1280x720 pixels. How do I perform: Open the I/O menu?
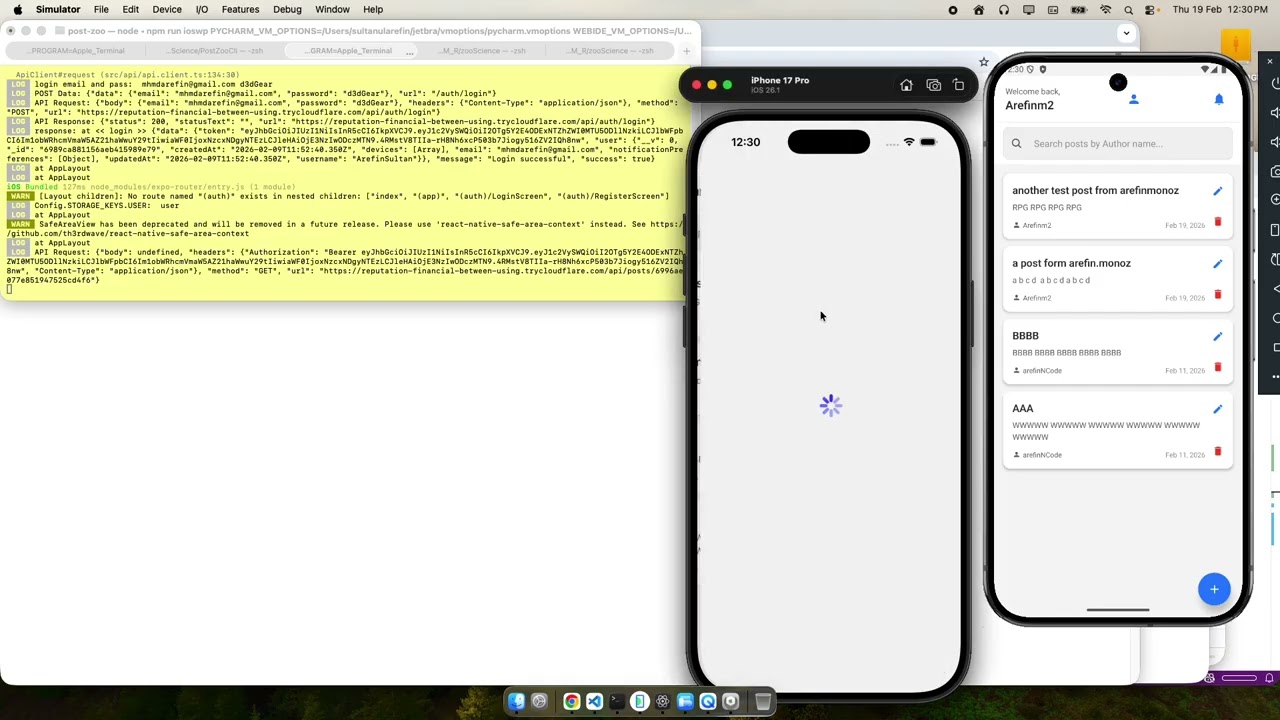coord(202,9)
